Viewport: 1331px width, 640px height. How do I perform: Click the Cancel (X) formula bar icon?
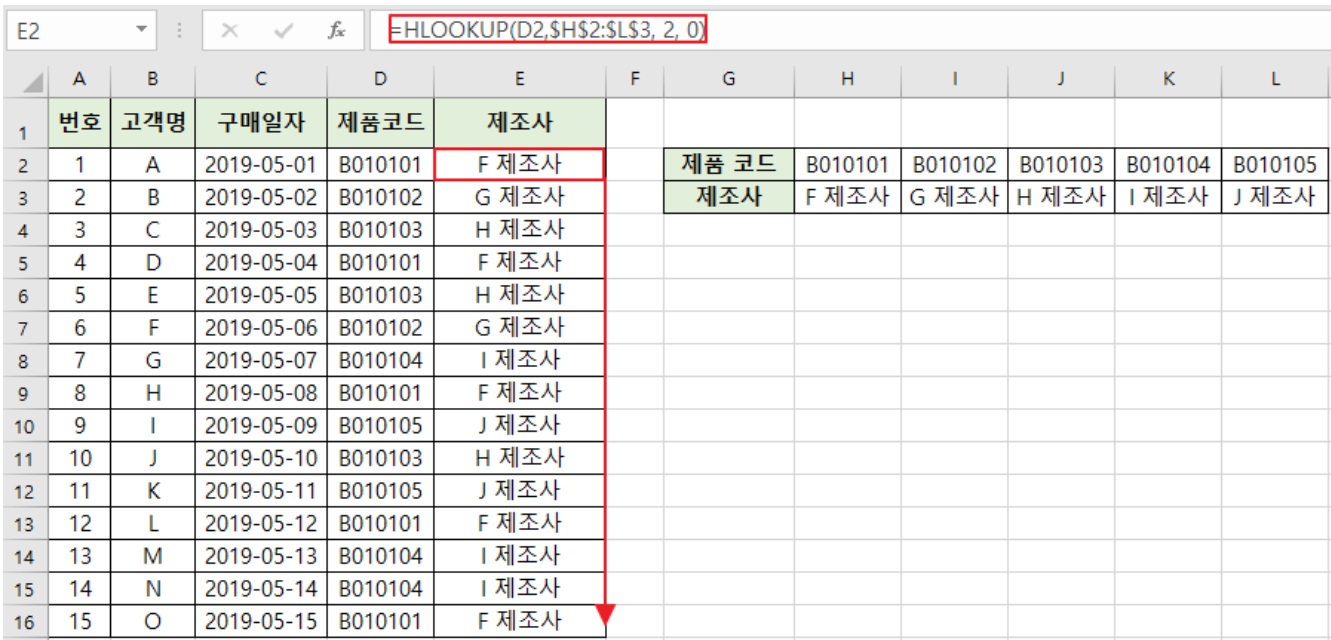tap(229, 31)
